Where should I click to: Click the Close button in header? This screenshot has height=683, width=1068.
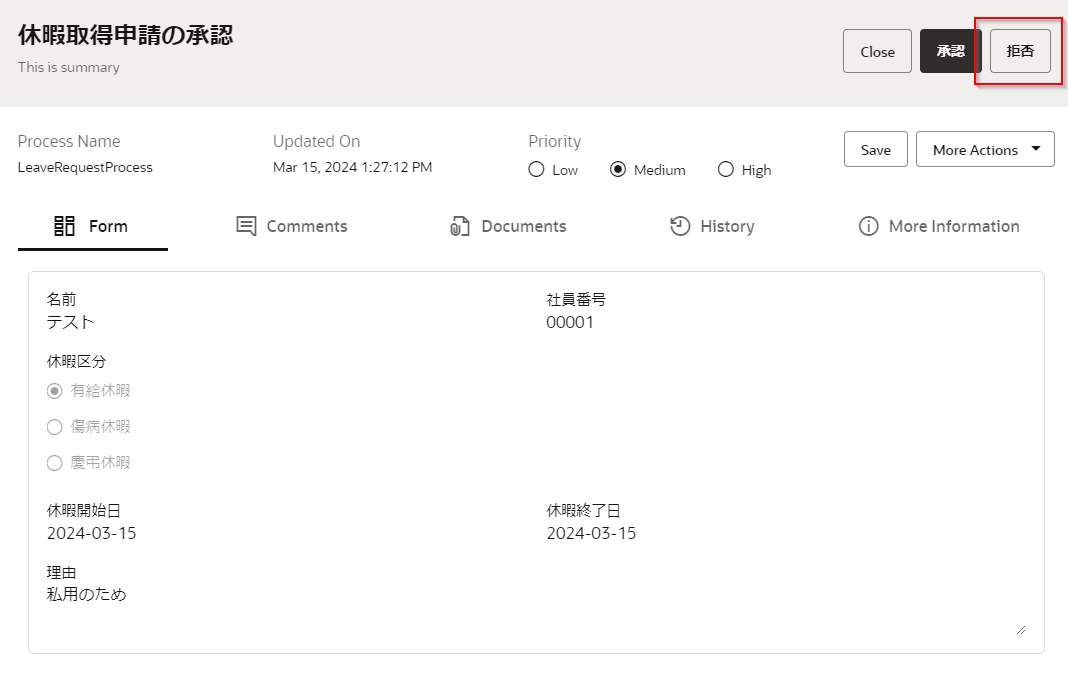(877, 52)
